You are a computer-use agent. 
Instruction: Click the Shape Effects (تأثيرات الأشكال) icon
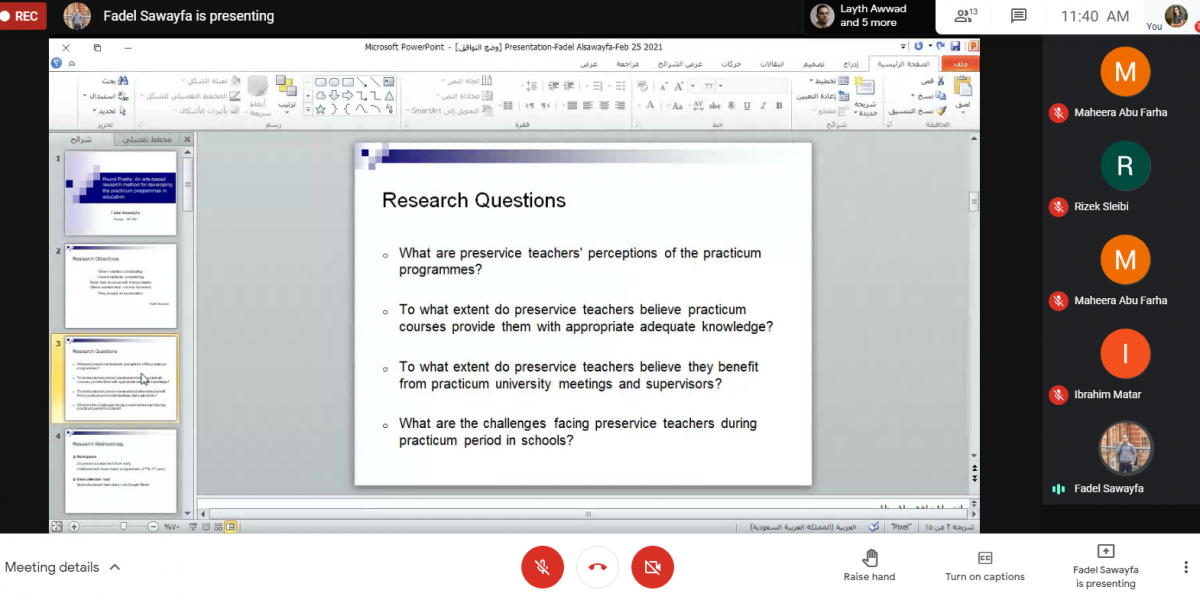click(234, 110)
